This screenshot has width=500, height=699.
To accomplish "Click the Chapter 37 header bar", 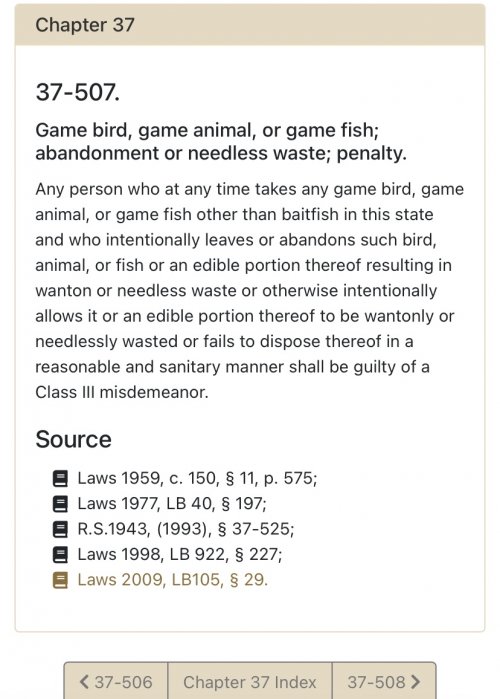I will pos(250,25).
